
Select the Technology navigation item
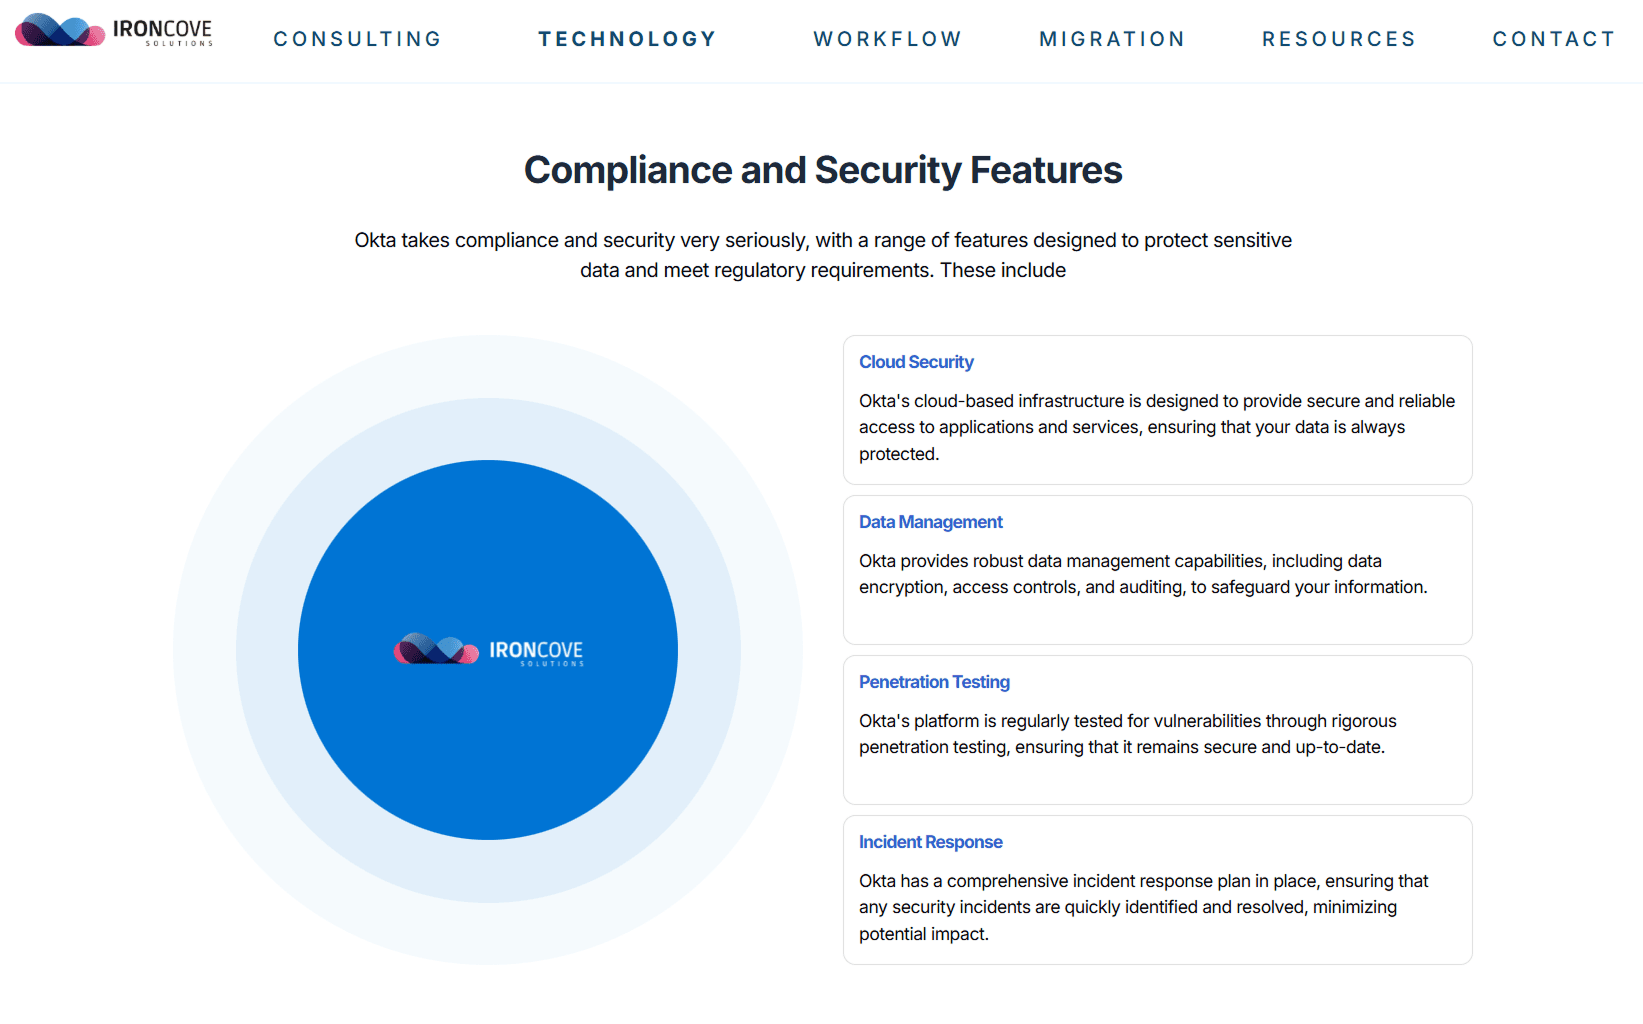627,39
